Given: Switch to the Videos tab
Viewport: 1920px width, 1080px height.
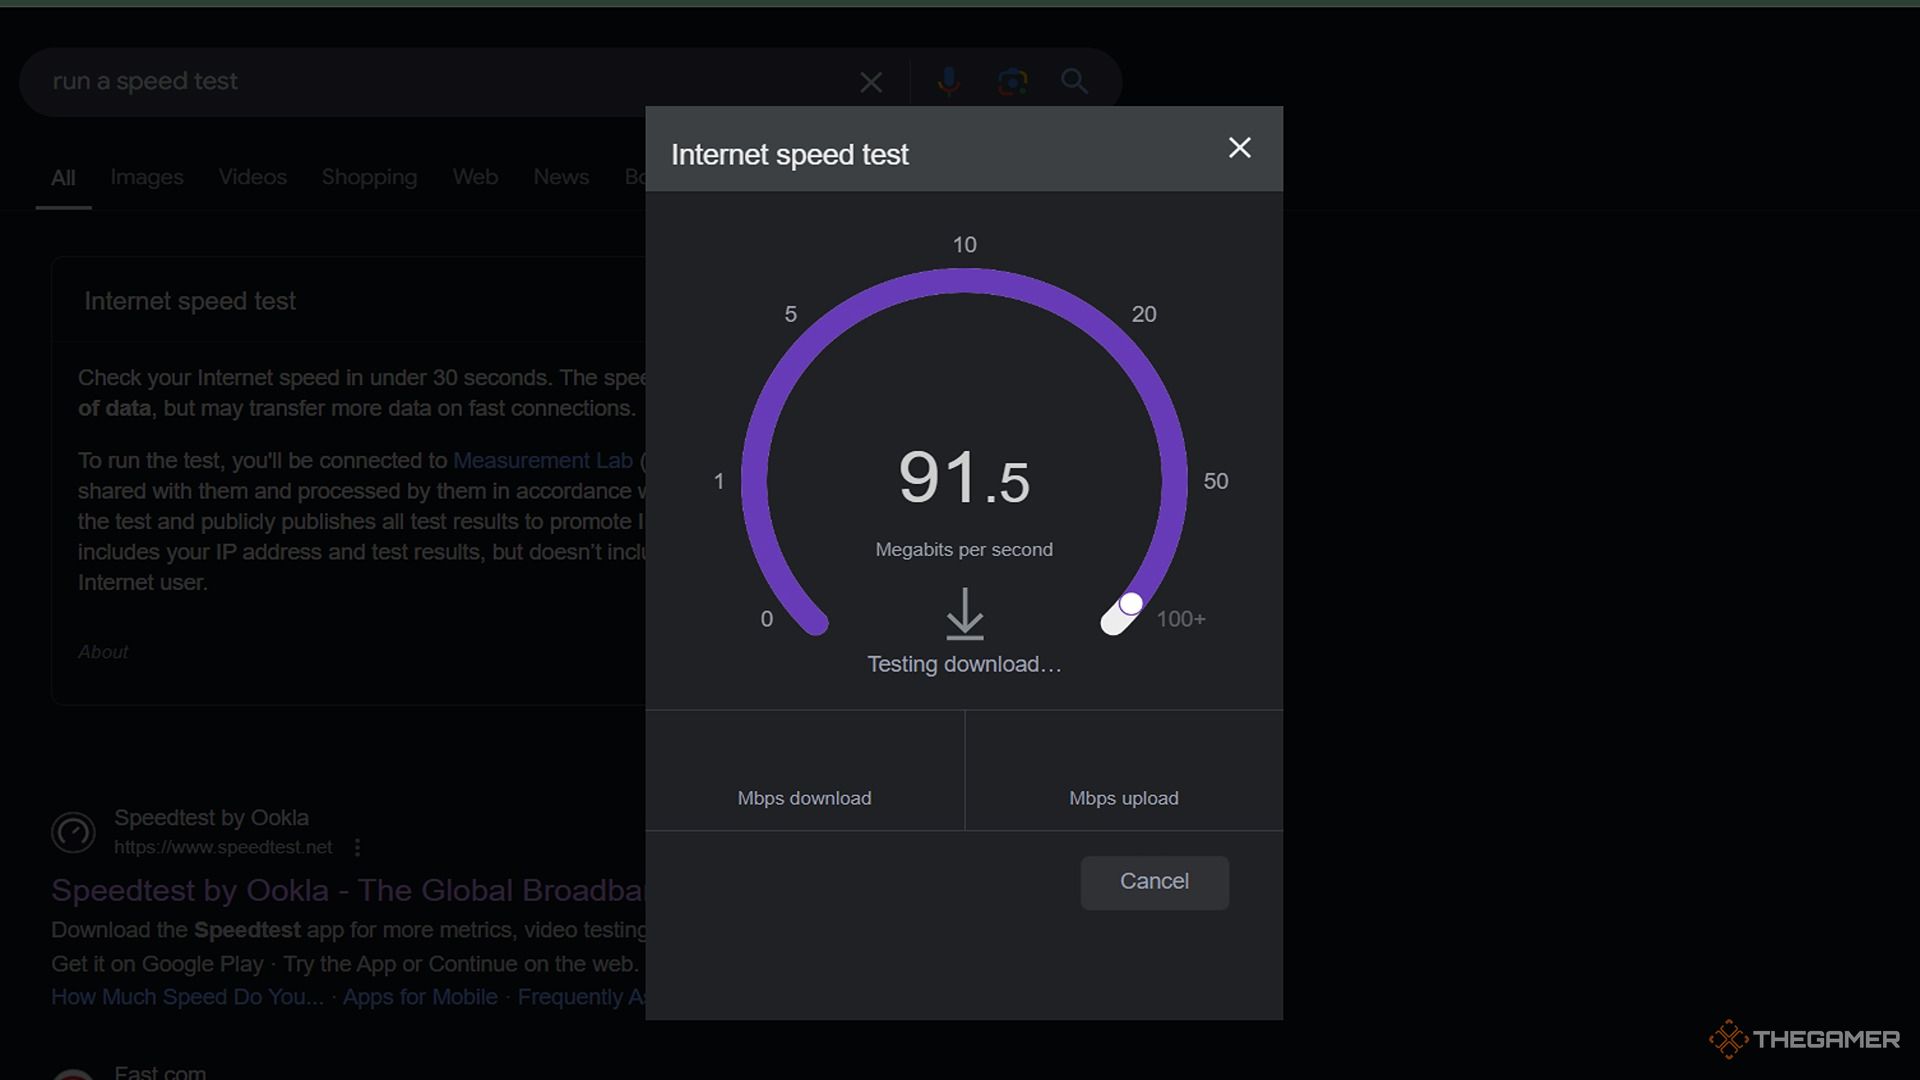Looking at the screenshot, I should 252,177.
